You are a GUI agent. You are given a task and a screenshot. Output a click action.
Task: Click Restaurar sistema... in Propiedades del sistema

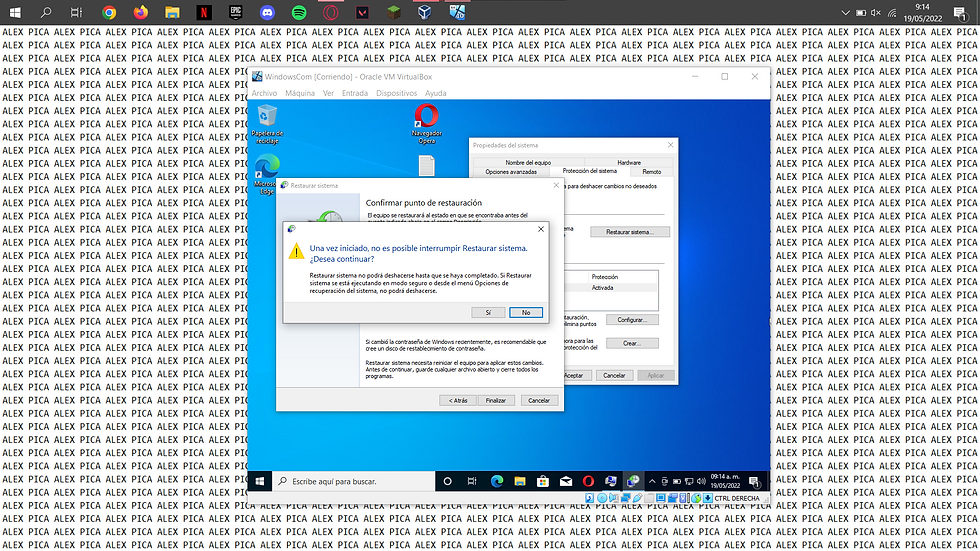(x=629, y=232)
